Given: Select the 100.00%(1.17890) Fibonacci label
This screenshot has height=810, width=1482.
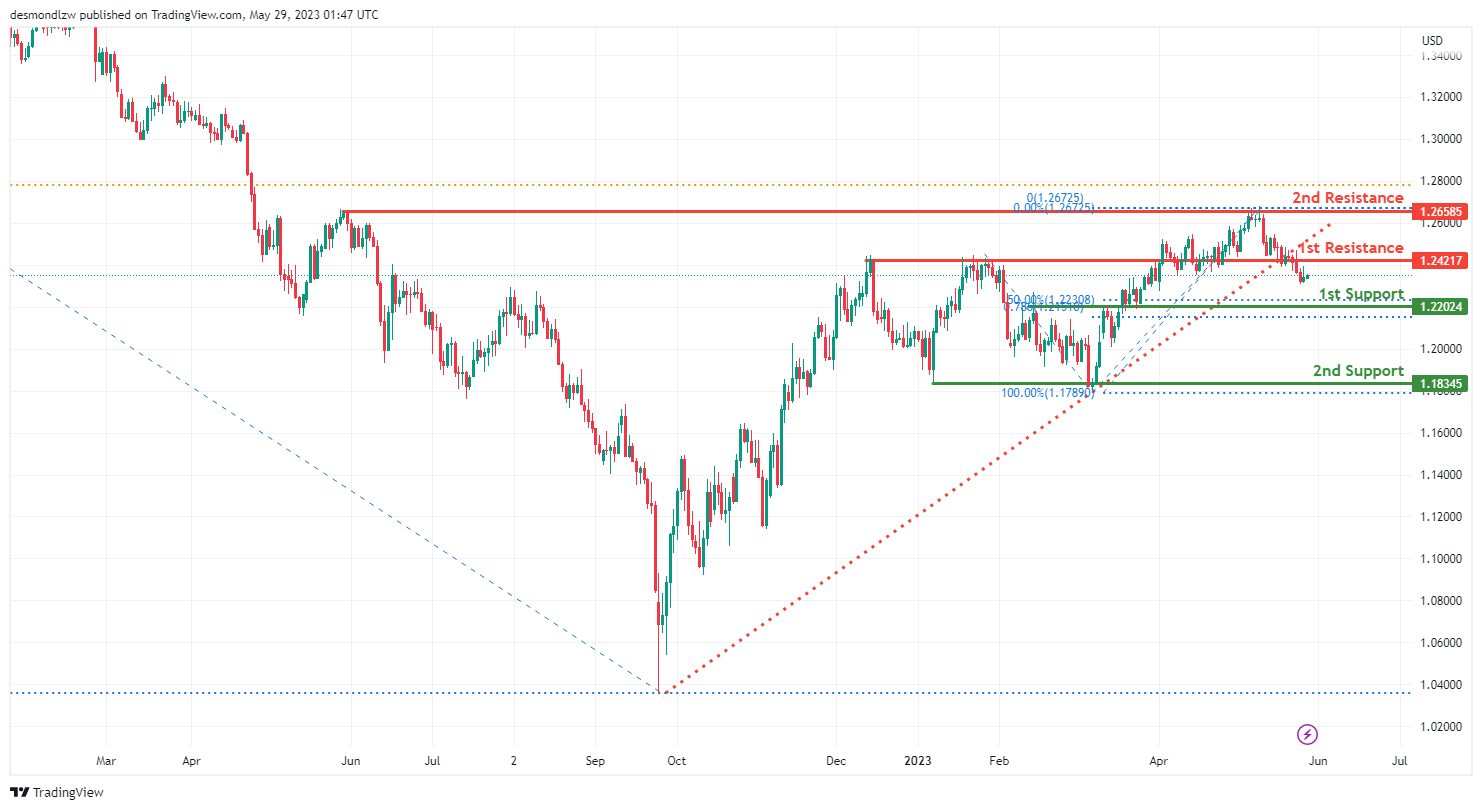Looking at the screenshot, I should coord(1047,393).
